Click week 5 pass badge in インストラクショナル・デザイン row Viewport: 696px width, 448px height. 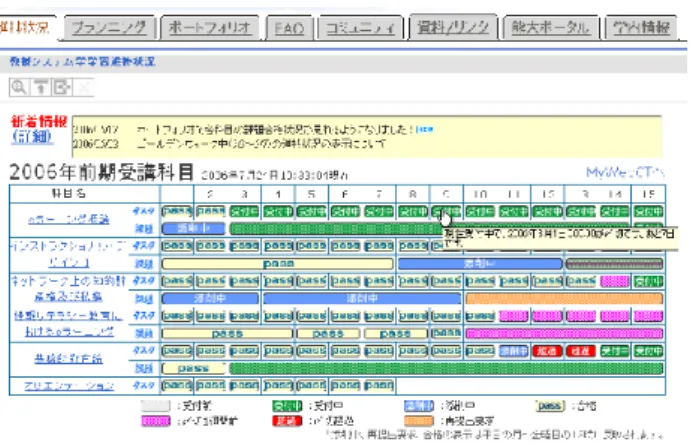click(312, 246)
